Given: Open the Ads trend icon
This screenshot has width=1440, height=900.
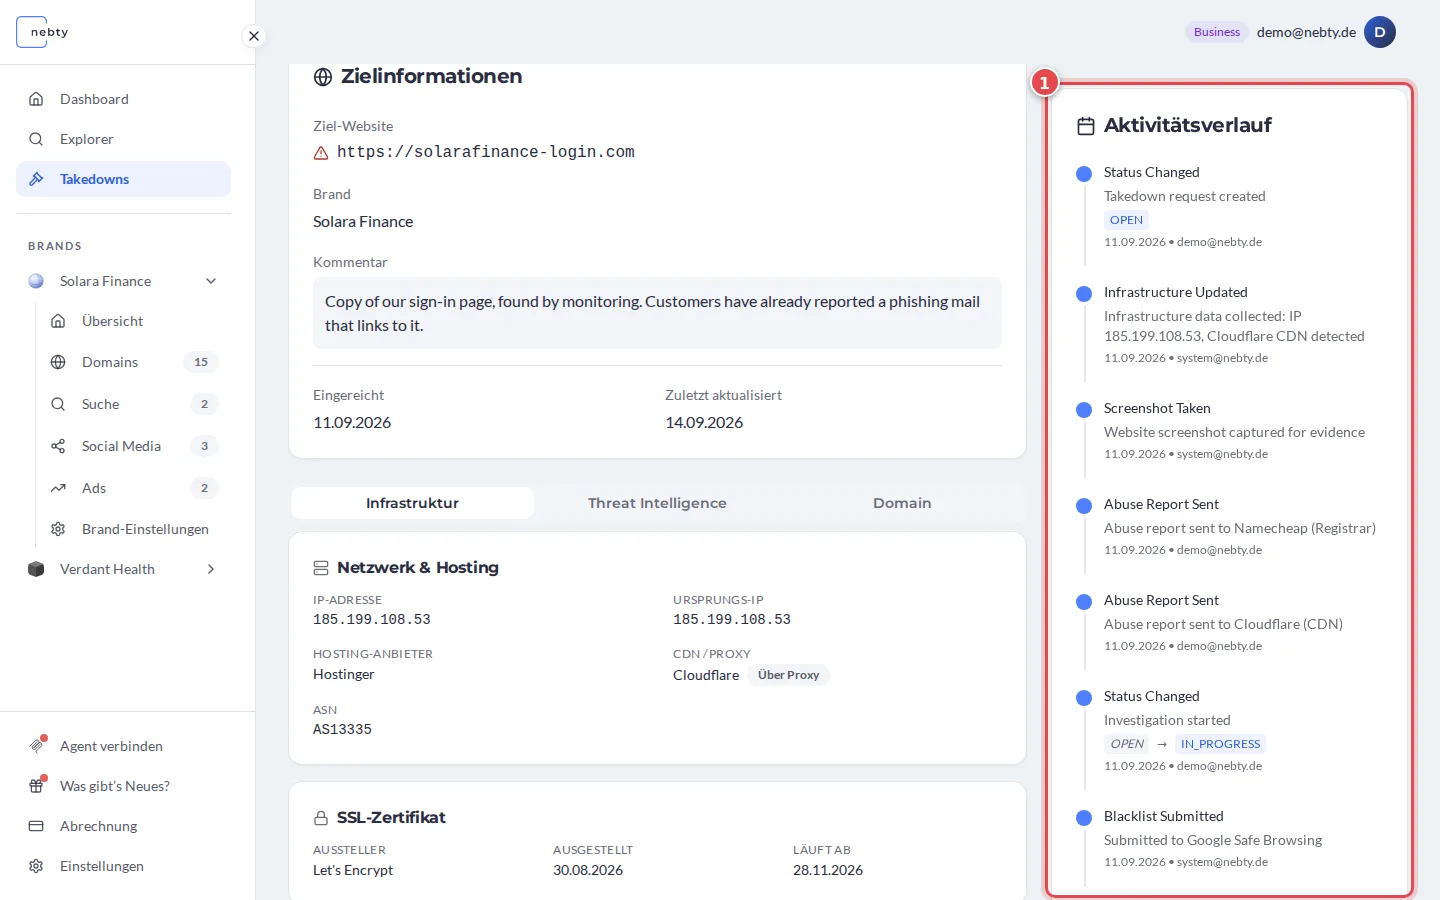Looking at the screenshot, I should [58, 488].
